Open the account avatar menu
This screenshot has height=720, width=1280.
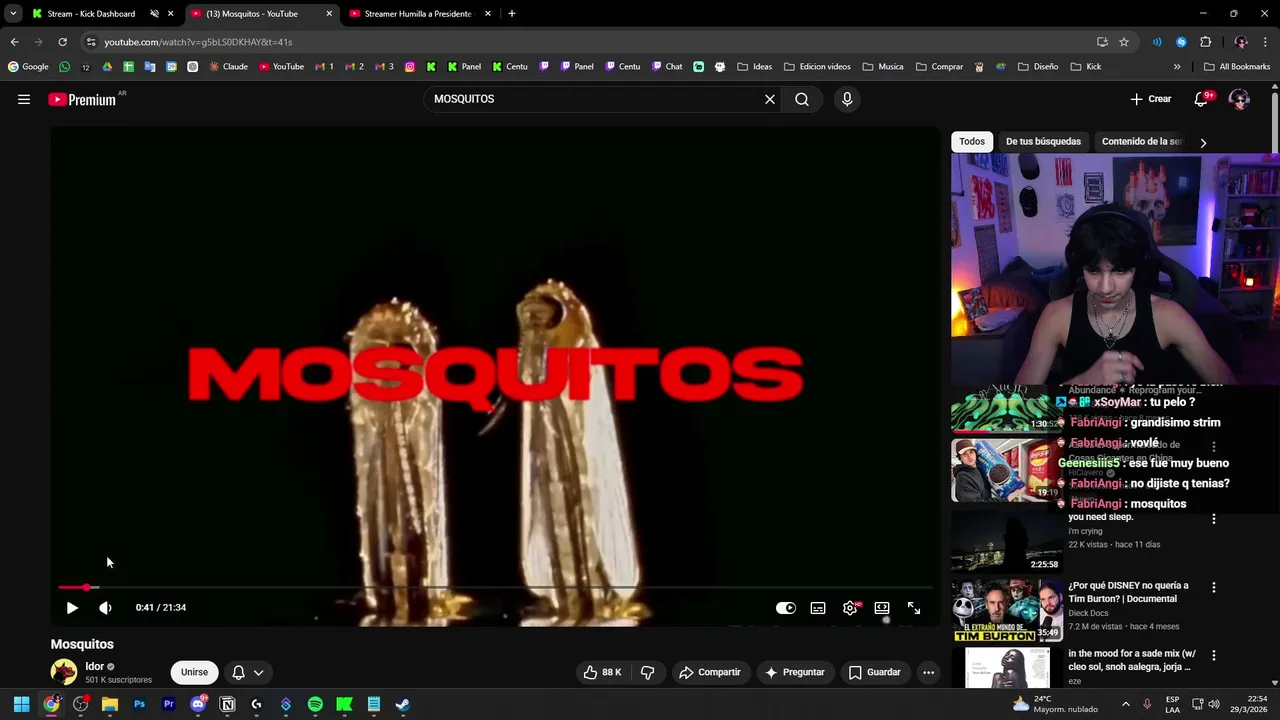1239,99
